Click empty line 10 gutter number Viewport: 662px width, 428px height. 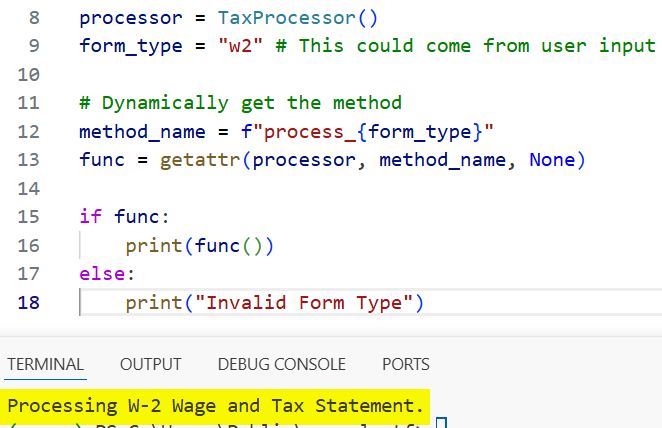pyautogui.click(x=29, y=75)
